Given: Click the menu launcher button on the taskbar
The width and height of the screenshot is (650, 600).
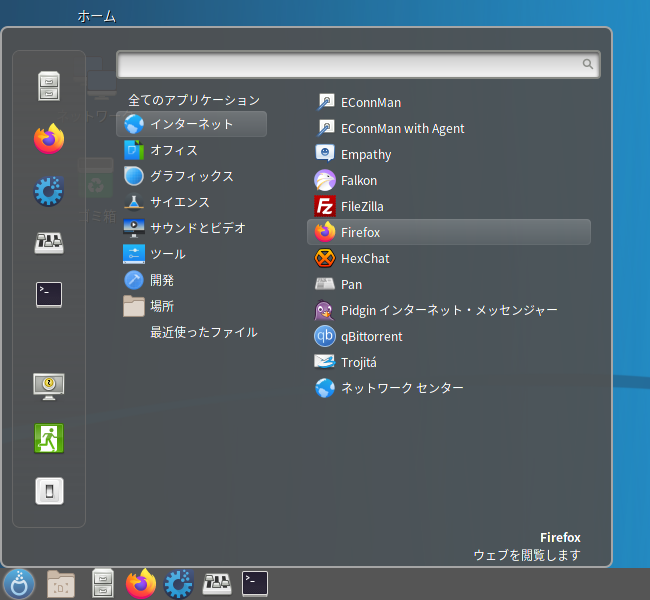Looking at the screenshot, I should tap(19, 584).
